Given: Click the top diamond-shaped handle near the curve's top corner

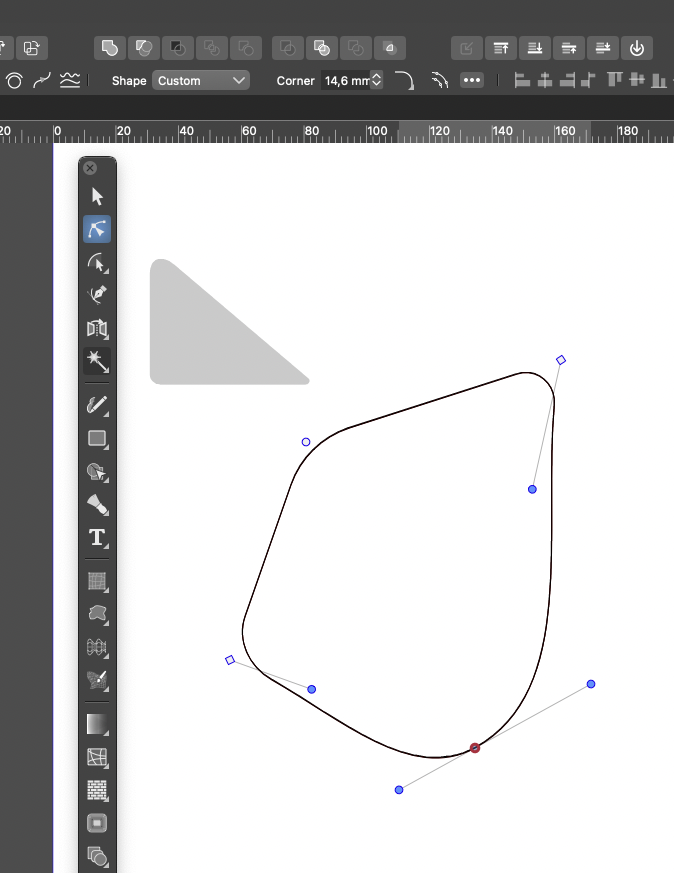Looking at the screenshot, I should [561, 360].
